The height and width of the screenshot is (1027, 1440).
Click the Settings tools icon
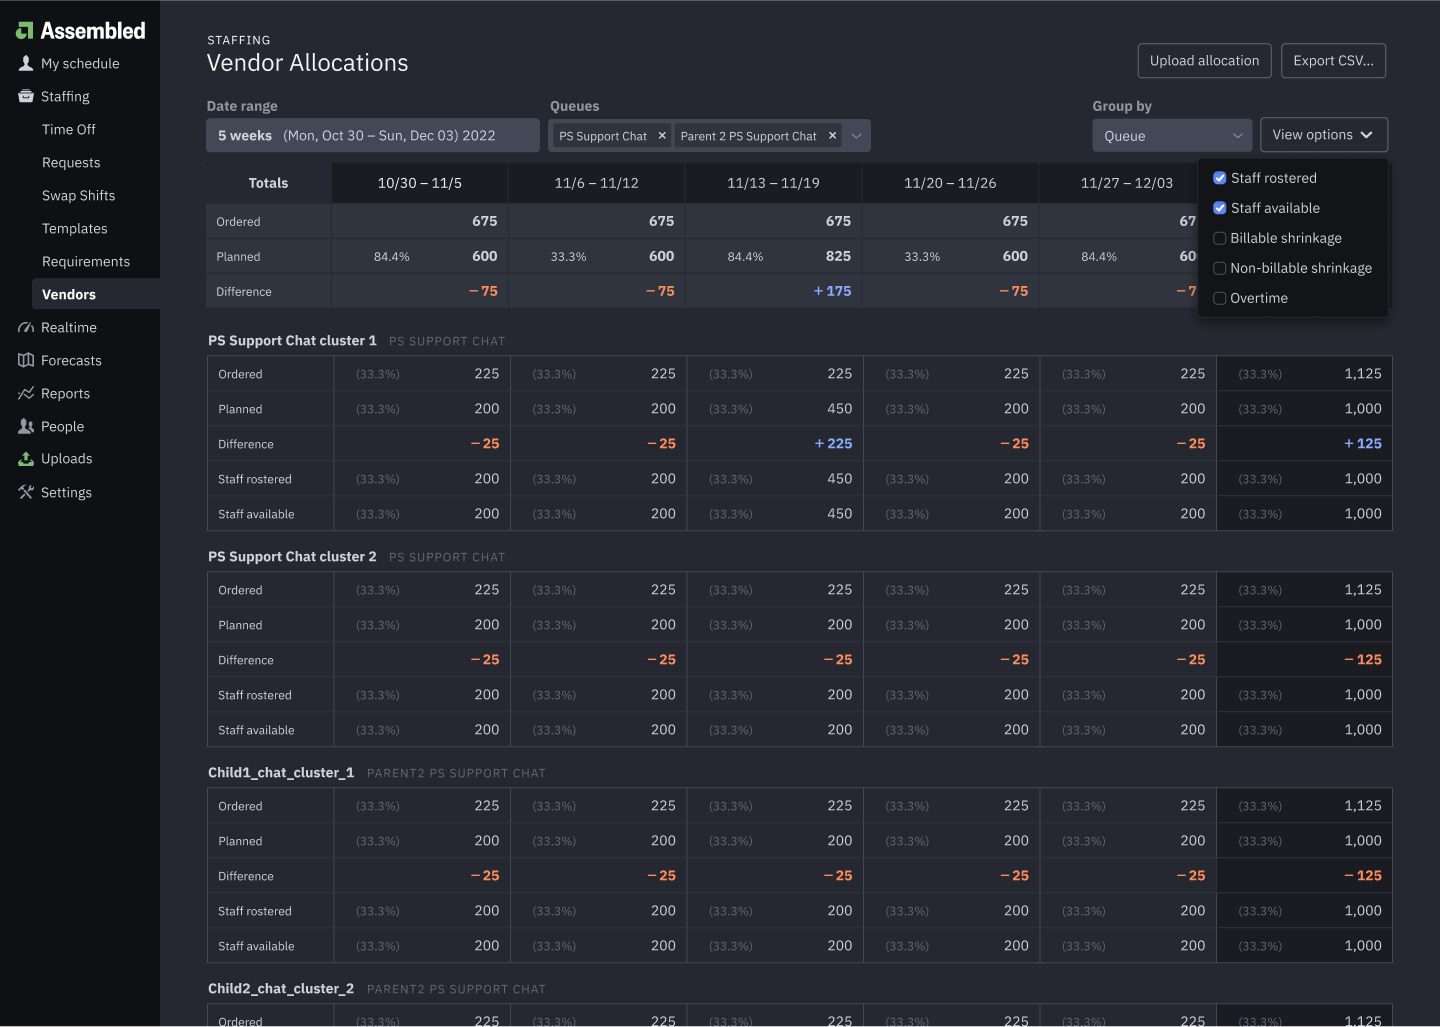26,492
